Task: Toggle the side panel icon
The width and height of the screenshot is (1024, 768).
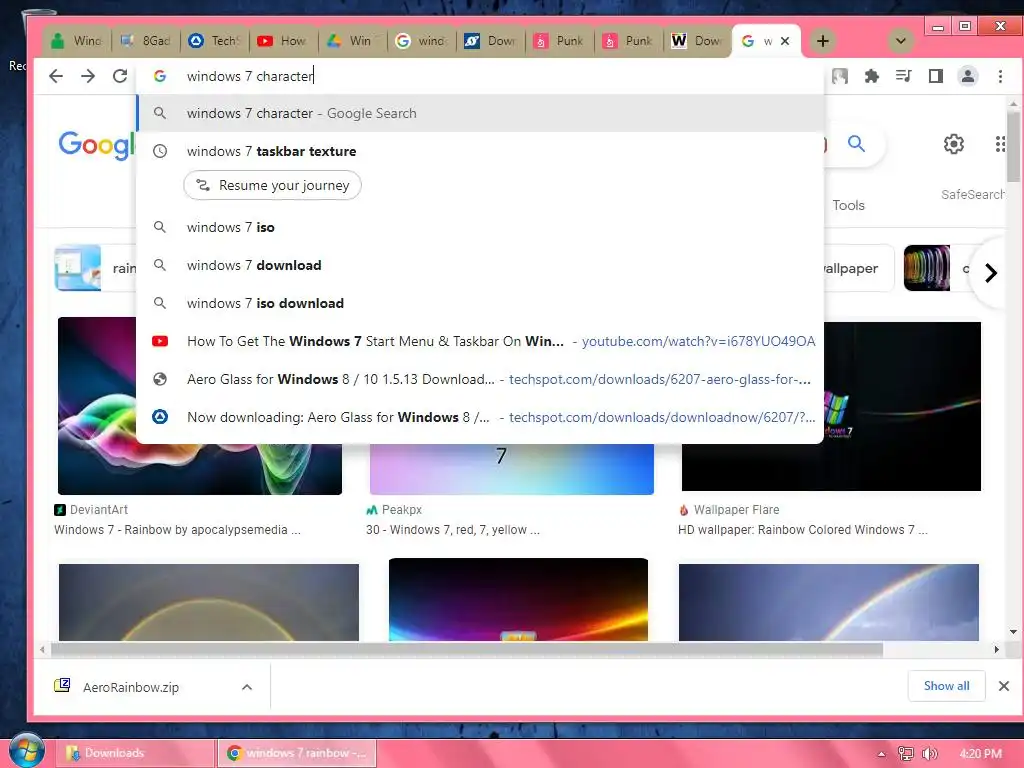Action: tap(935, 76)
